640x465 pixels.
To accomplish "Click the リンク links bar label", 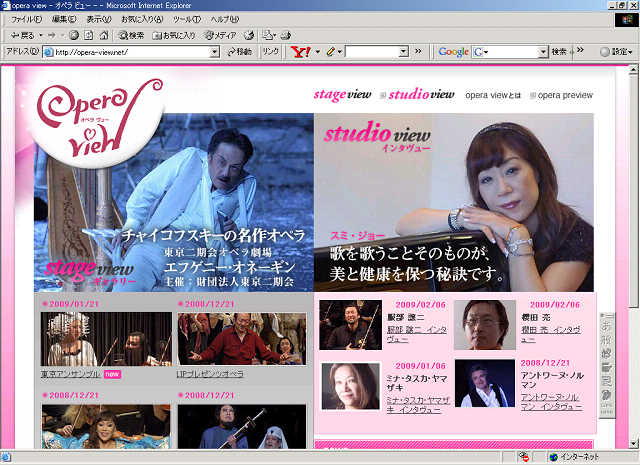I will [271, 51].
